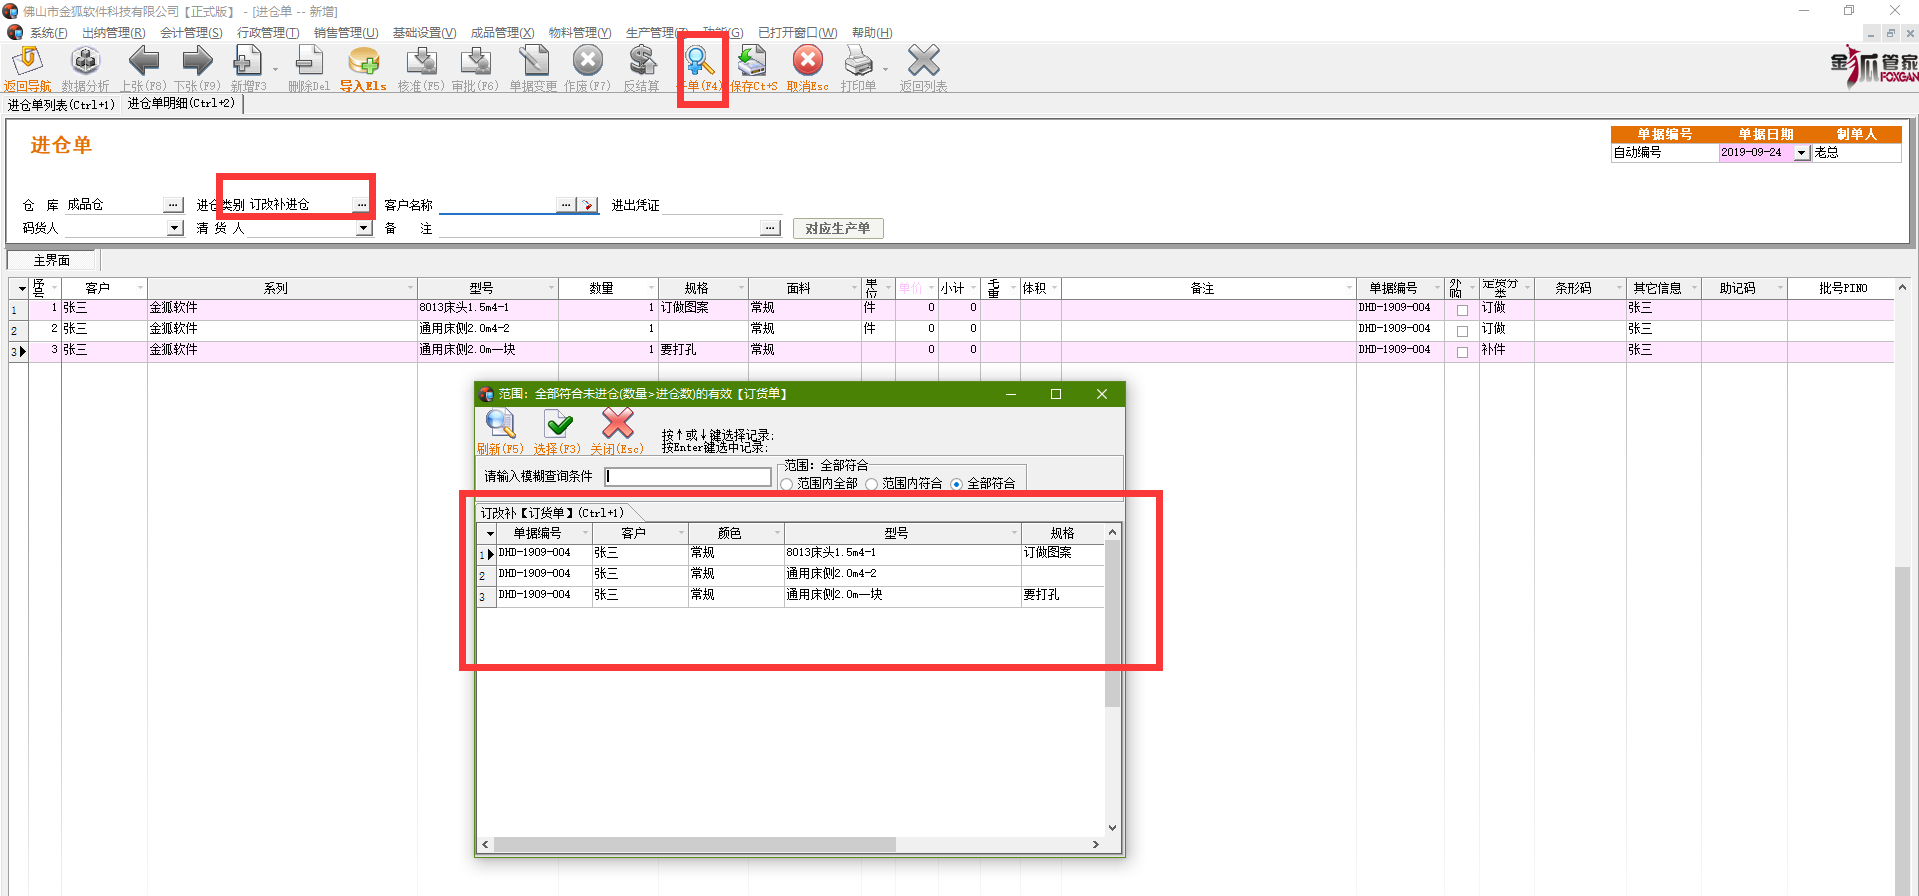Open the 单据日期 date dropdown
The height and width of the screenshot is (896, 1919).
tap(1802, 153)
